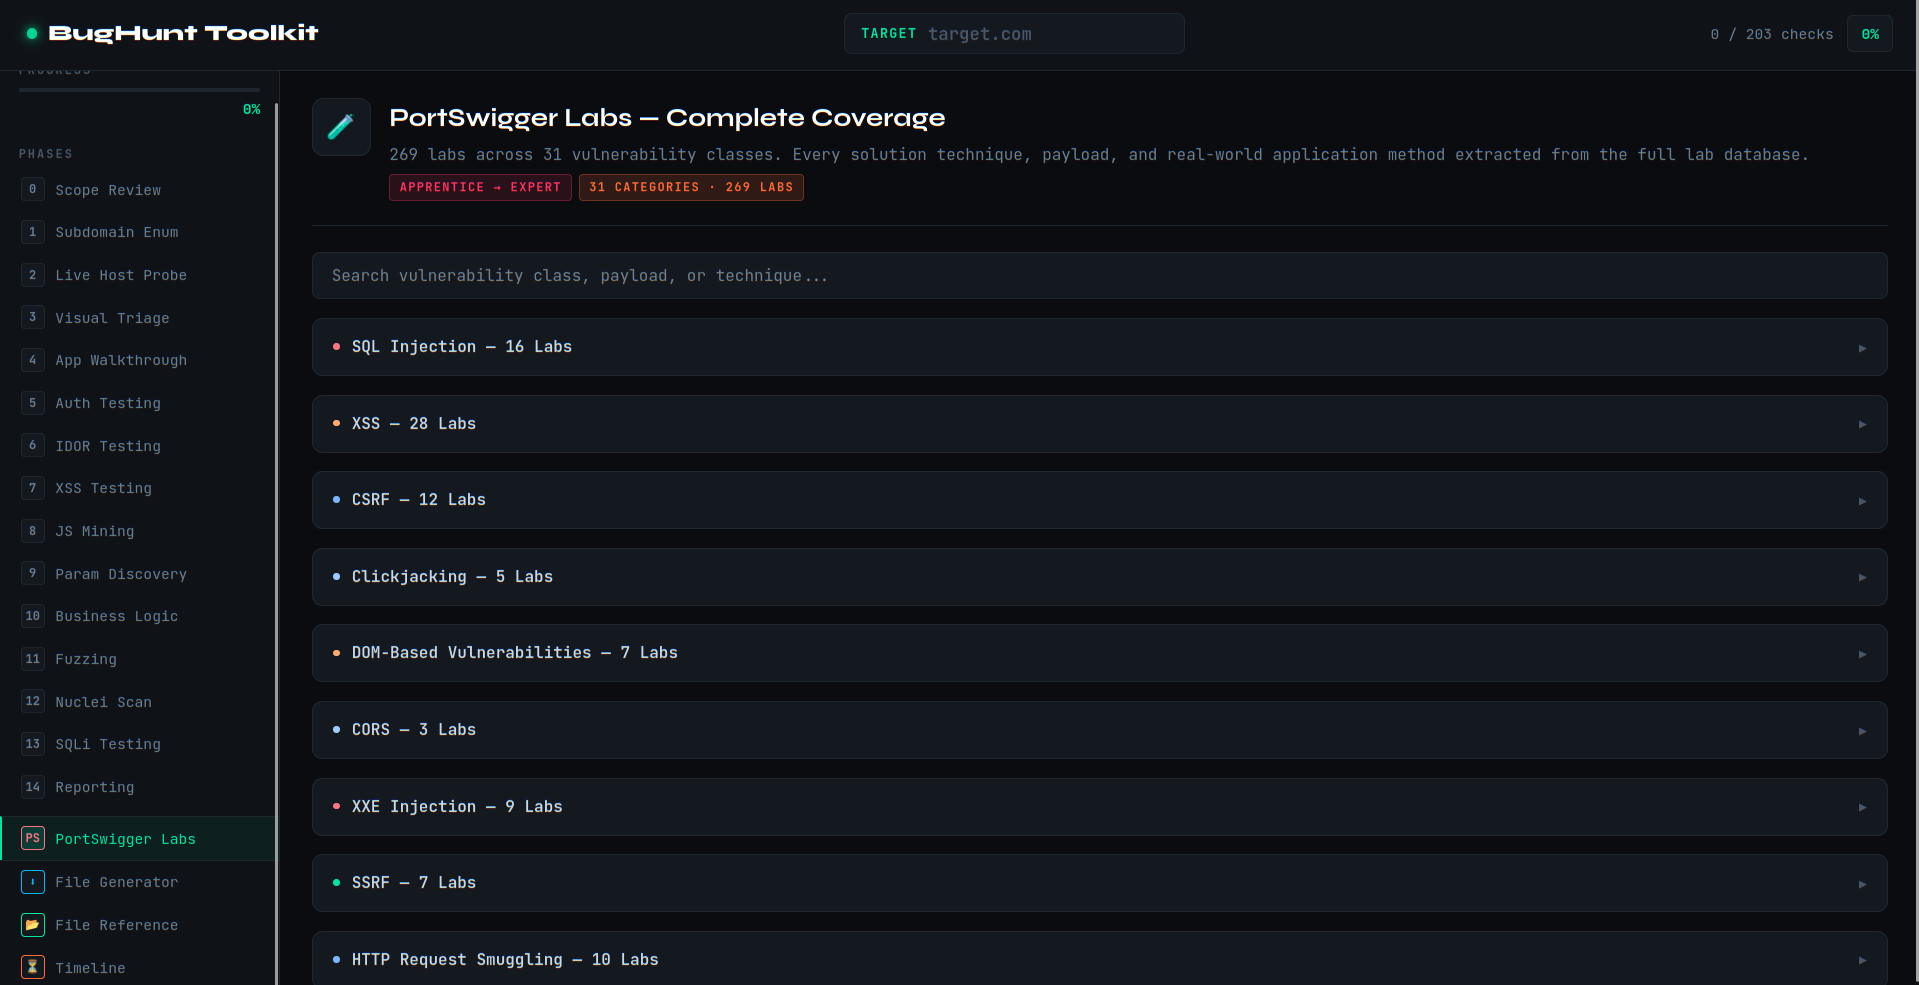Open the Reporting phase
The image size is (1919, 985).
click(138, 787)
